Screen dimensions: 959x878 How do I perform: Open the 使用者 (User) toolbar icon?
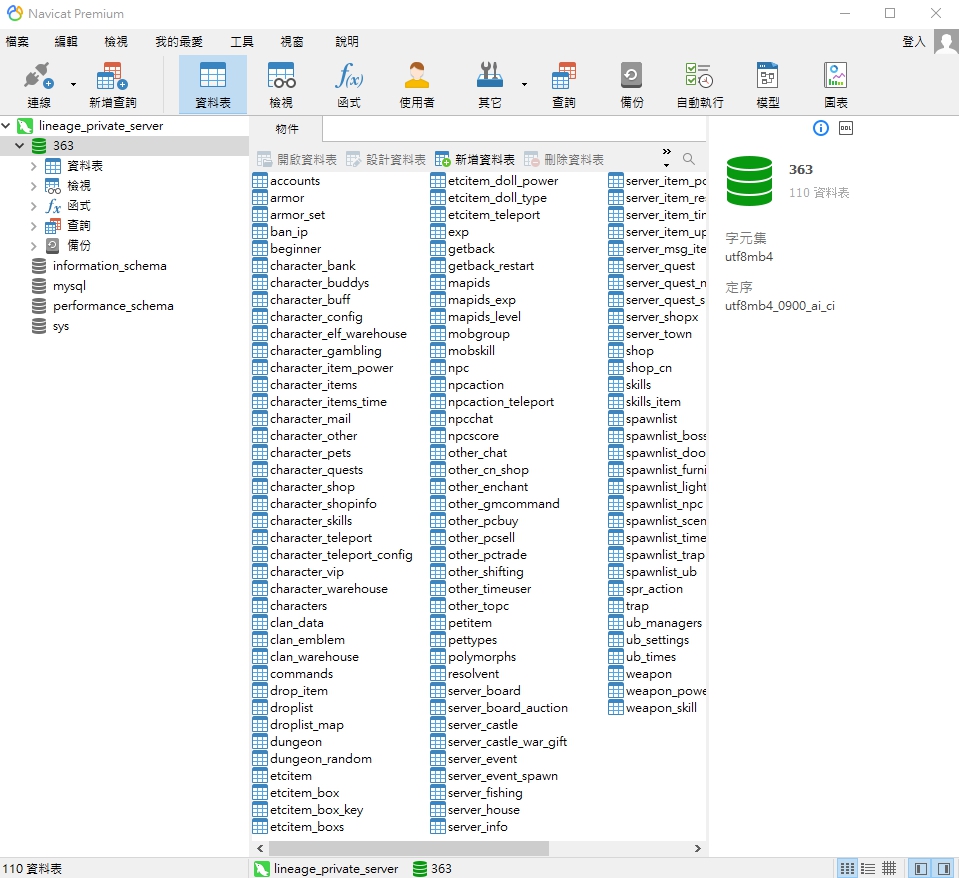click(417, 84)
